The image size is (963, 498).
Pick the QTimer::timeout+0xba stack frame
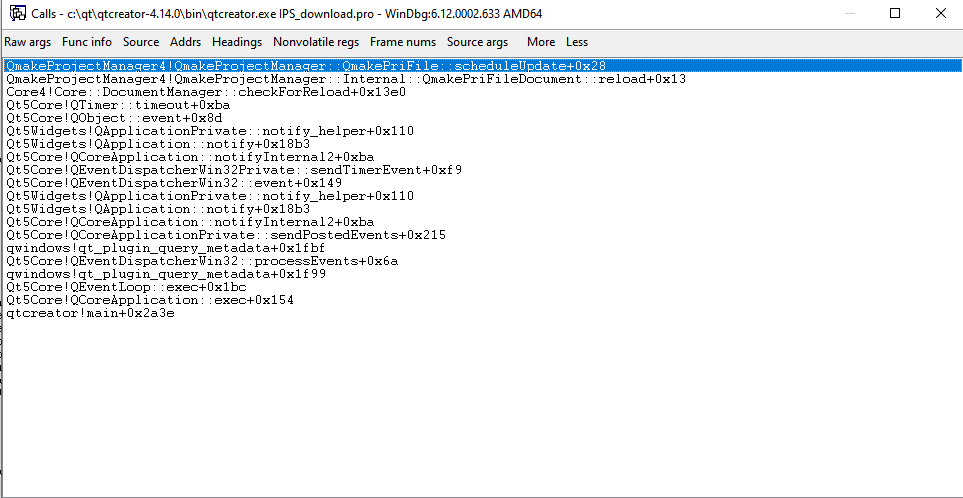click(118, 105)
